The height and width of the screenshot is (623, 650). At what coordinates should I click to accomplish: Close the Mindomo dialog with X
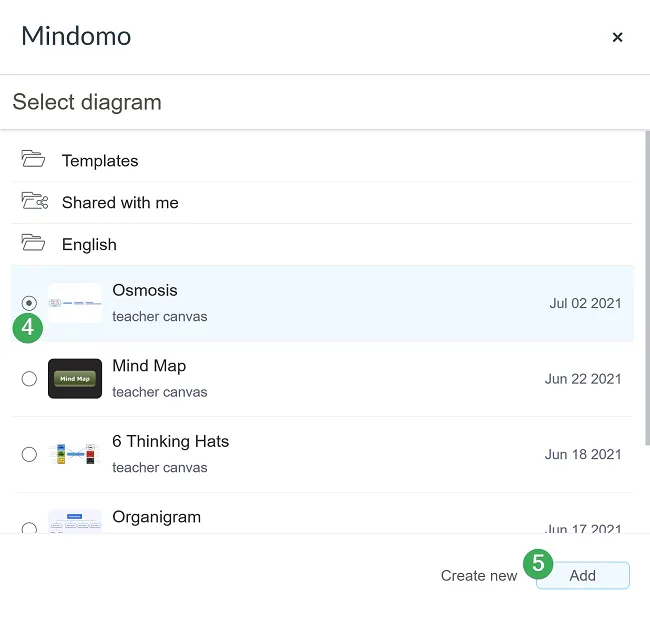click(x=617, y=37)
